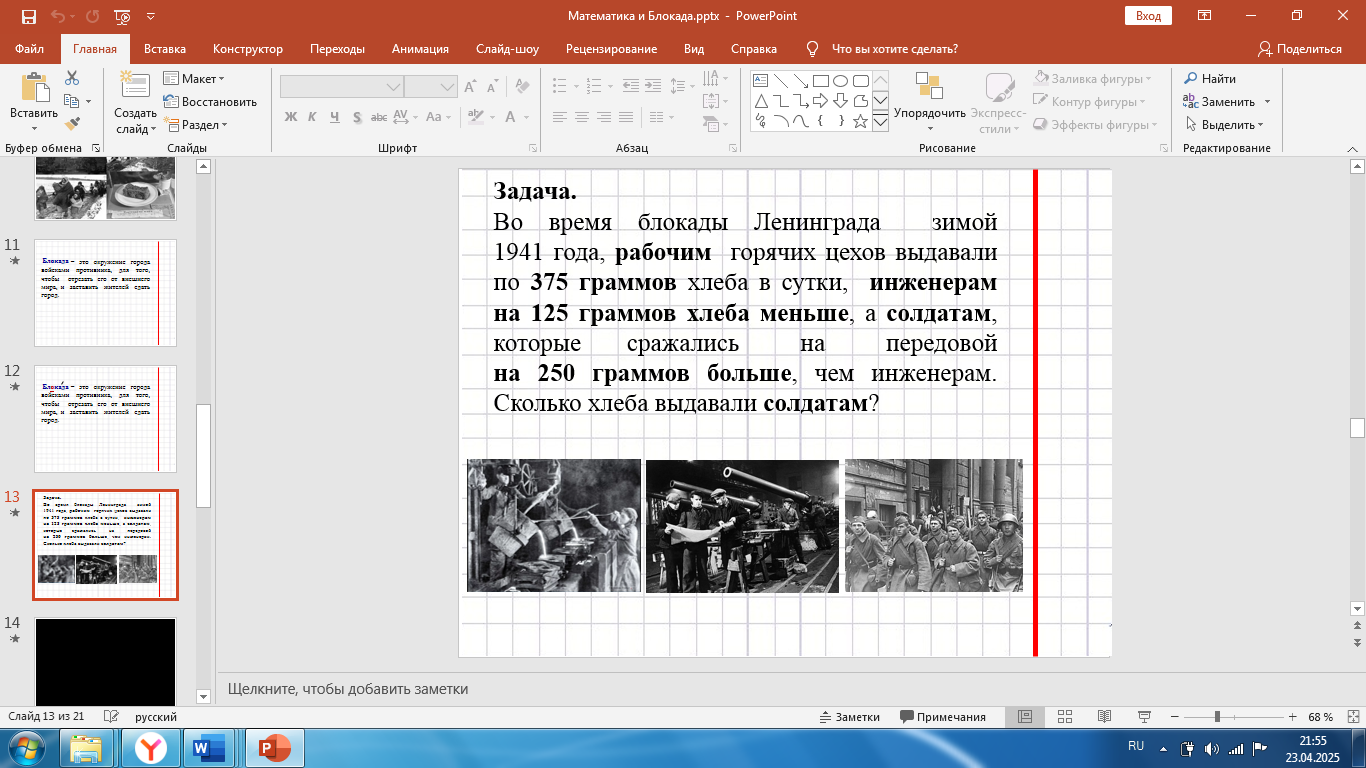The height and width of the screenshot is (768, 1366).
Task: Select slide 11 thumbnail
Action: 106,293
